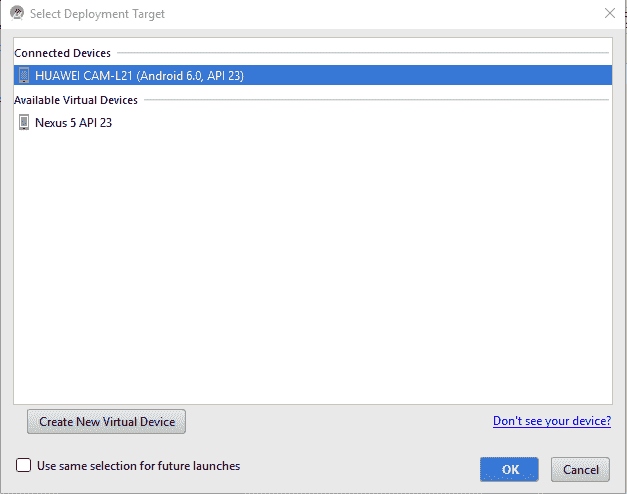Select the HUAWEI CAM-L21 connected device
This screenshot has height=494, width=627.
coord(313,75)
